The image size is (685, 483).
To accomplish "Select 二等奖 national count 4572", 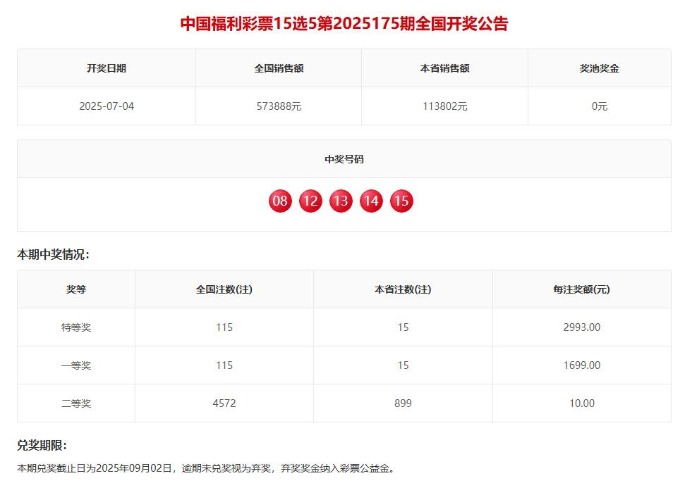I will point(224,403).
